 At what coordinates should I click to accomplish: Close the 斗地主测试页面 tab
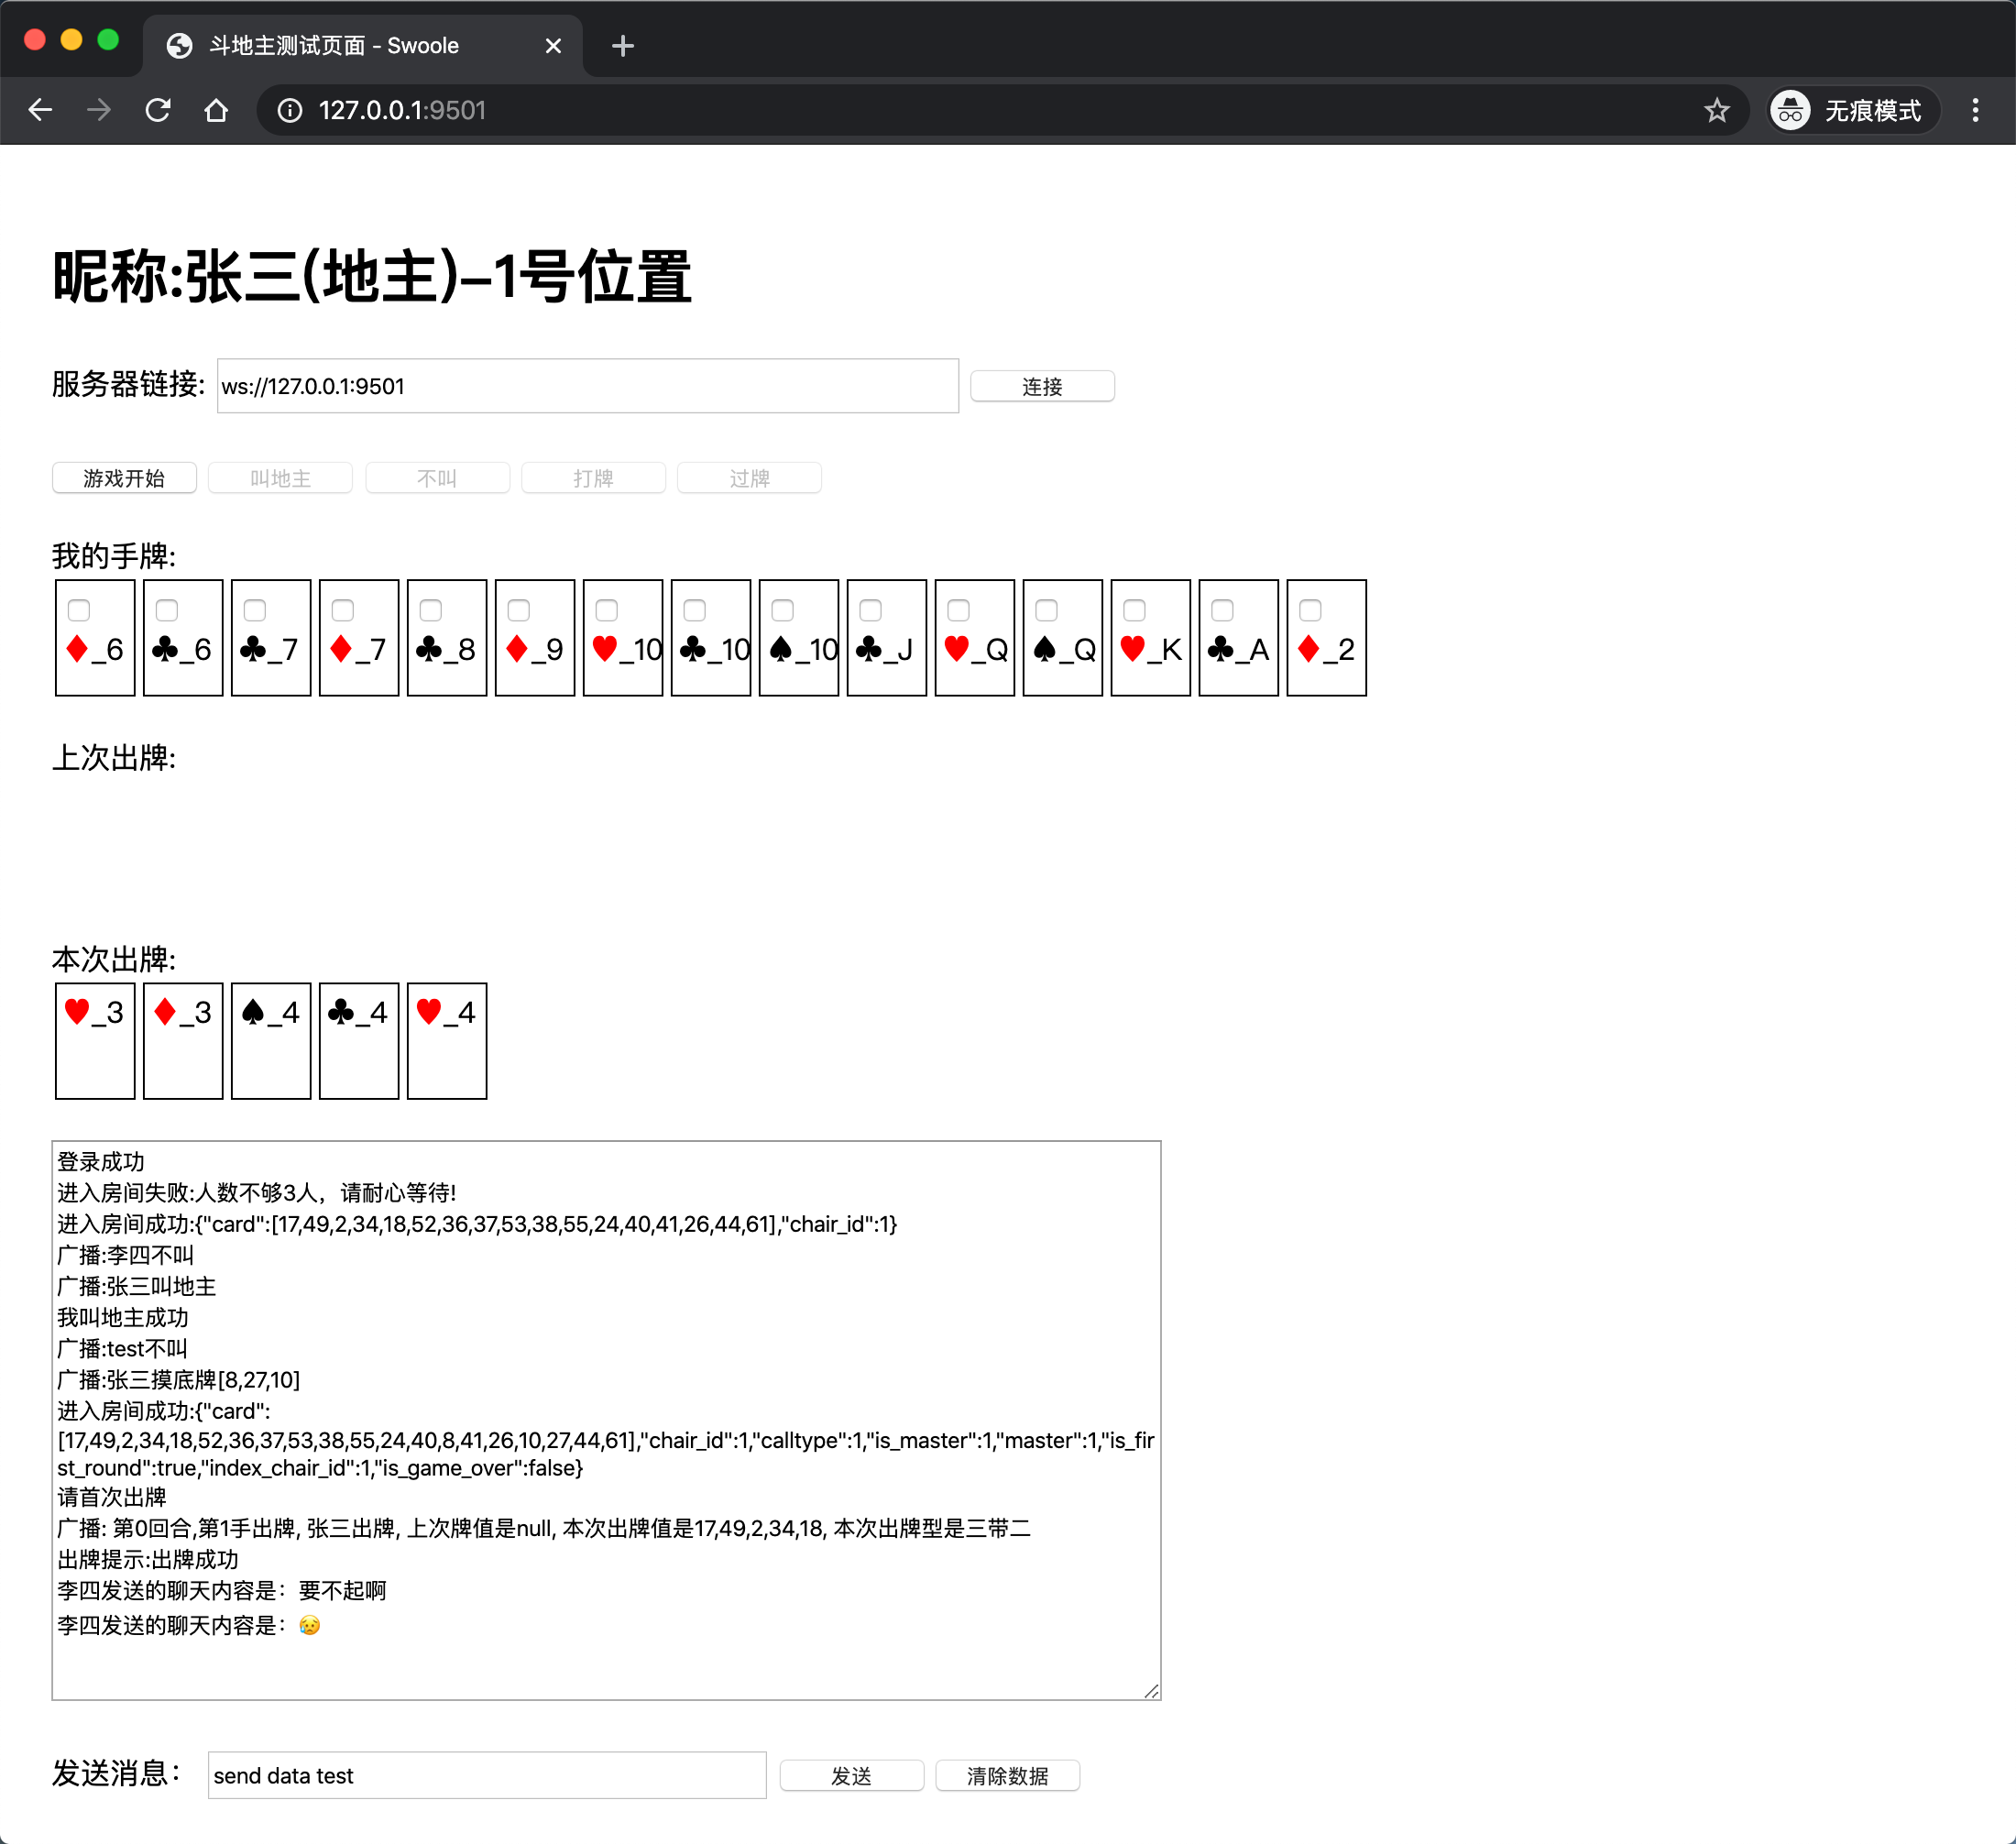point(553,46)
